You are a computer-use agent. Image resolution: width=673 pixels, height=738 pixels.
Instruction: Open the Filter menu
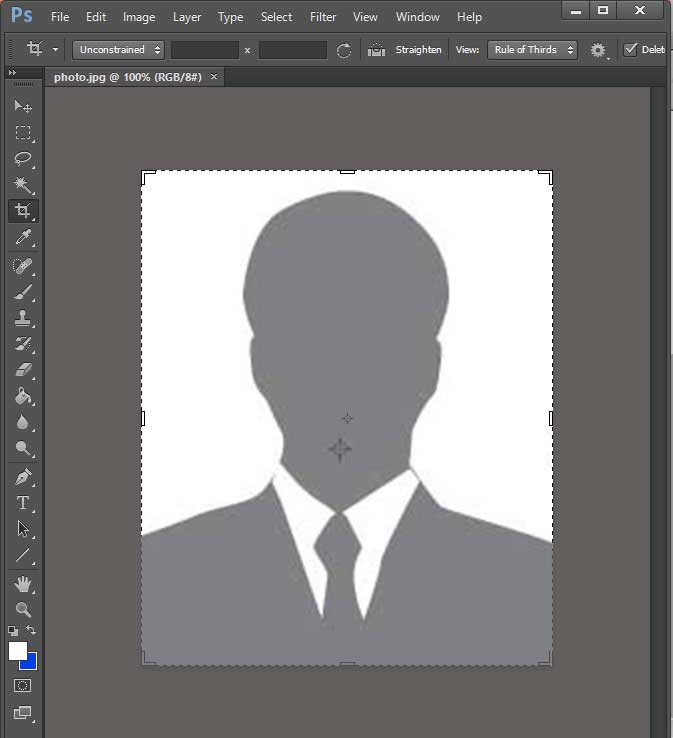(x=323, y=17)
